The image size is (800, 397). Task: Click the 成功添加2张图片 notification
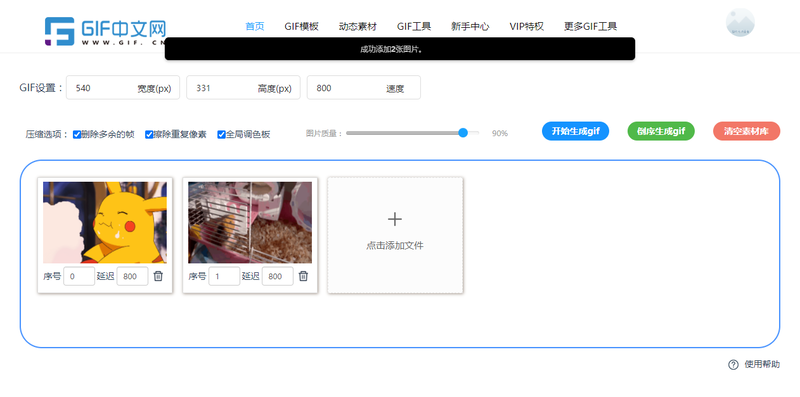[x=400, y=49]
